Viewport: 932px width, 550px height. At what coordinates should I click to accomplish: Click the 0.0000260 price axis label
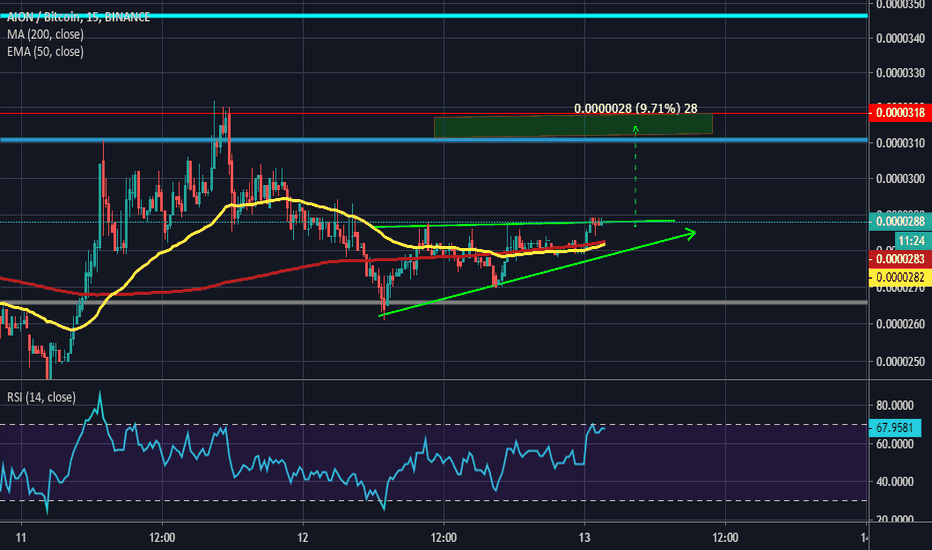click(x=900, y=325)
